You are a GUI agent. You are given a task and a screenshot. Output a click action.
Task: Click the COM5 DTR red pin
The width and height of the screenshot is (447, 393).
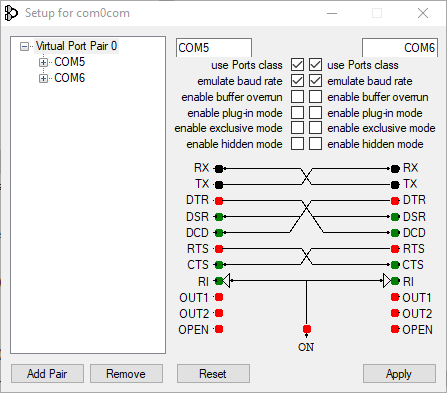point(219,201)
